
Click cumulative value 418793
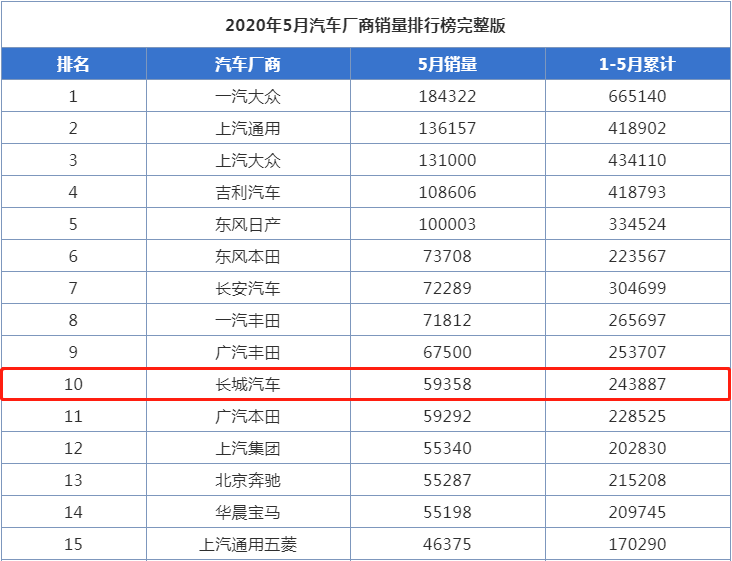click(637, 192)
